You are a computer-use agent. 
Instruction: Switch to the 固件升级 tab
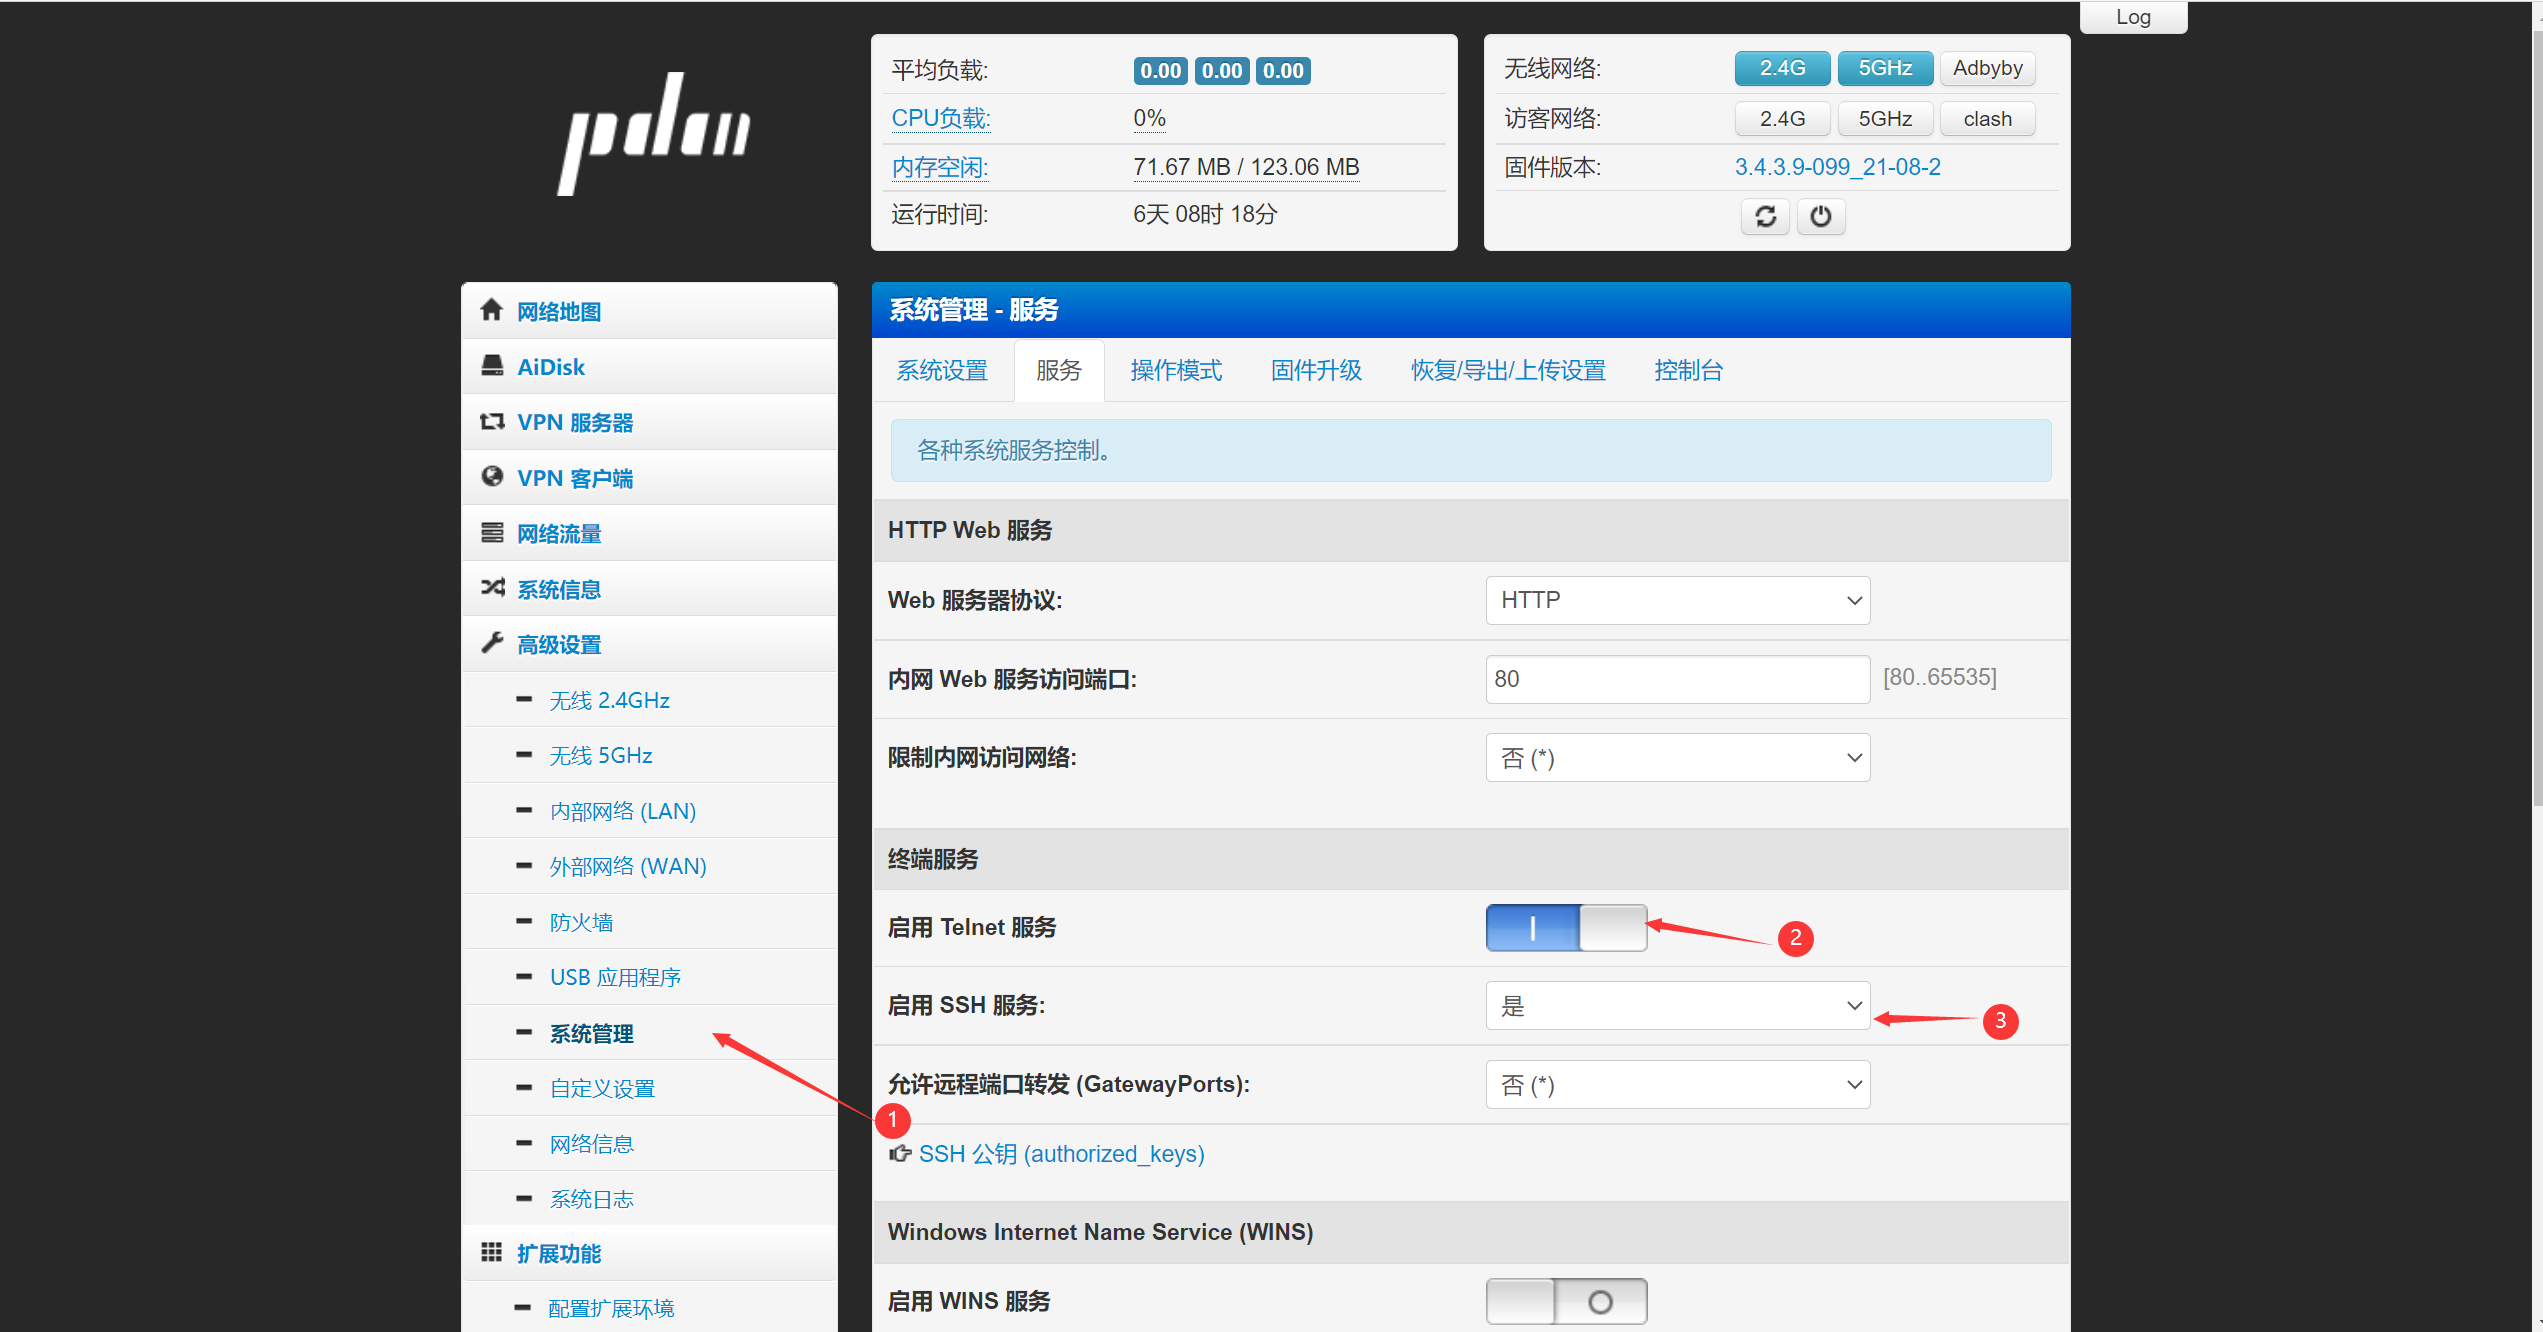click(1316, 371)
